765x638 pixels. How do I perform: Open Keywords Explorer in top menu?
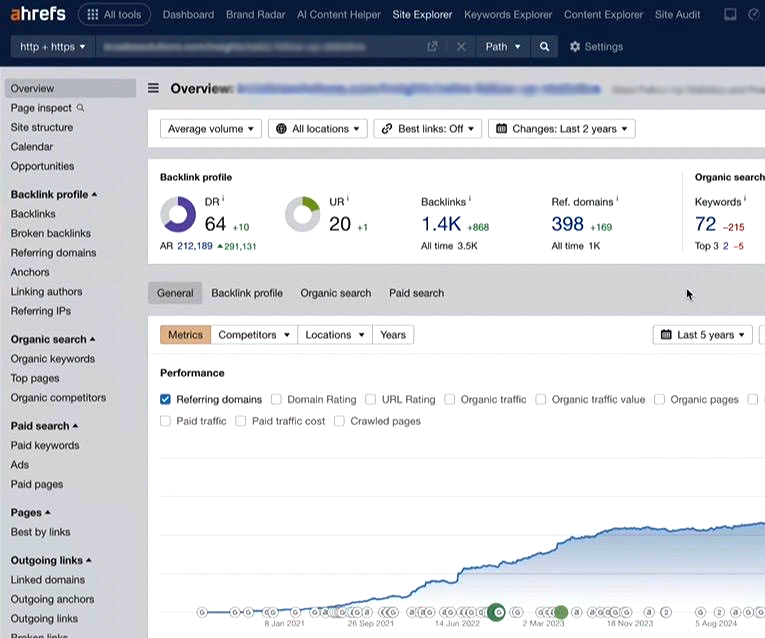508,15
